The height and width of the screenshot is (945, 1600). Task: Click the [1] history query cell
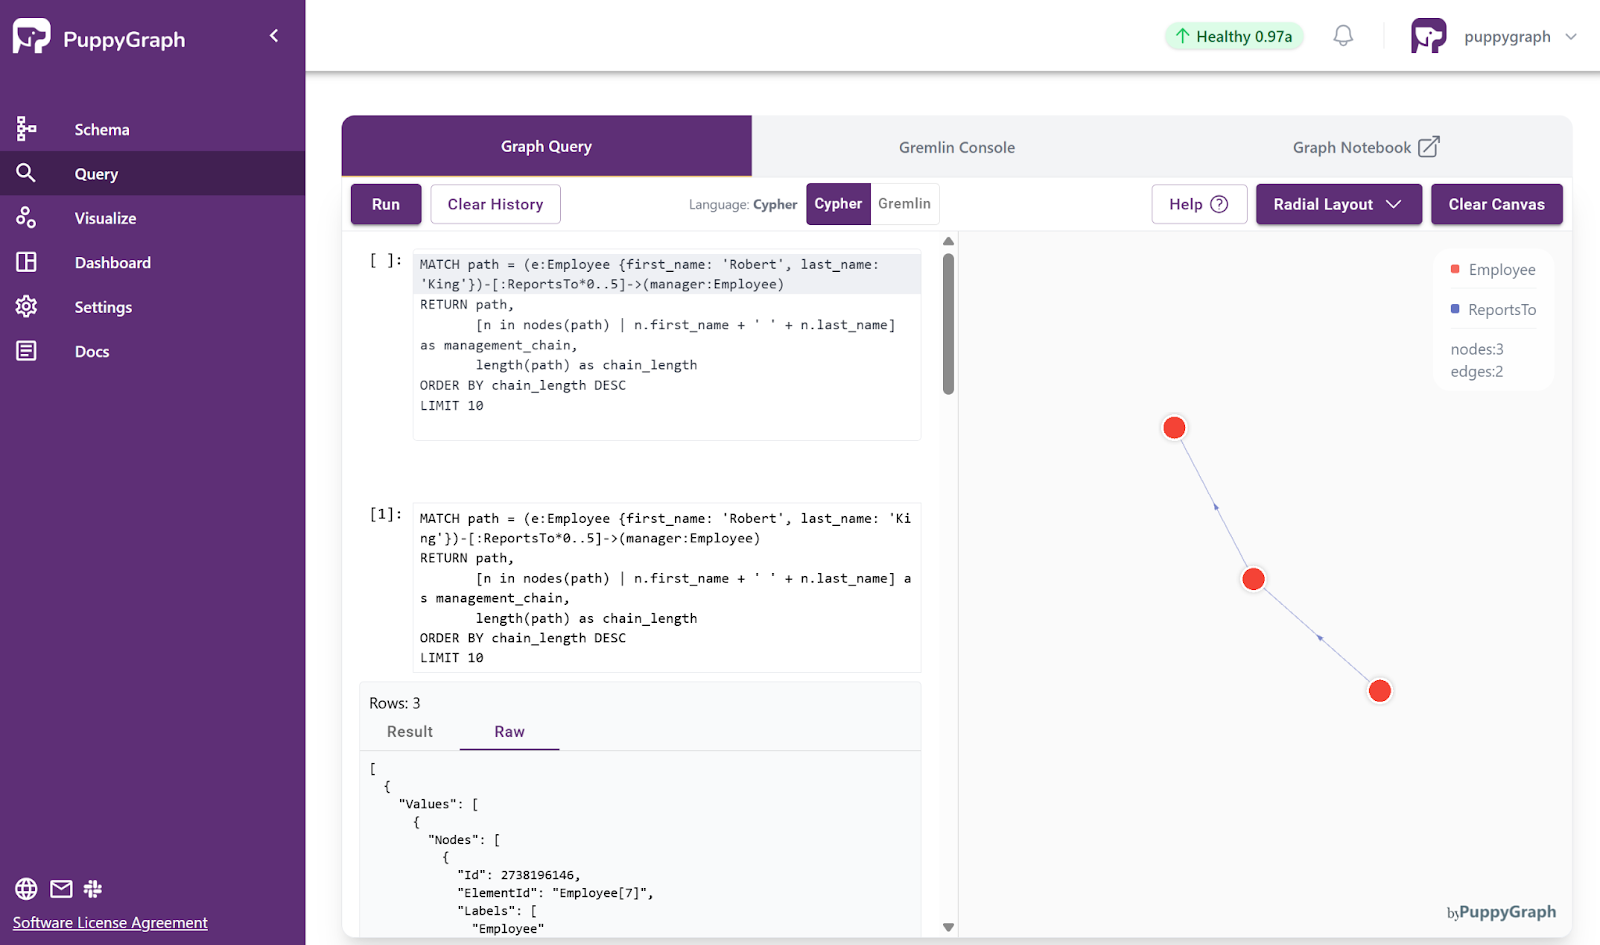click(666, 587)
